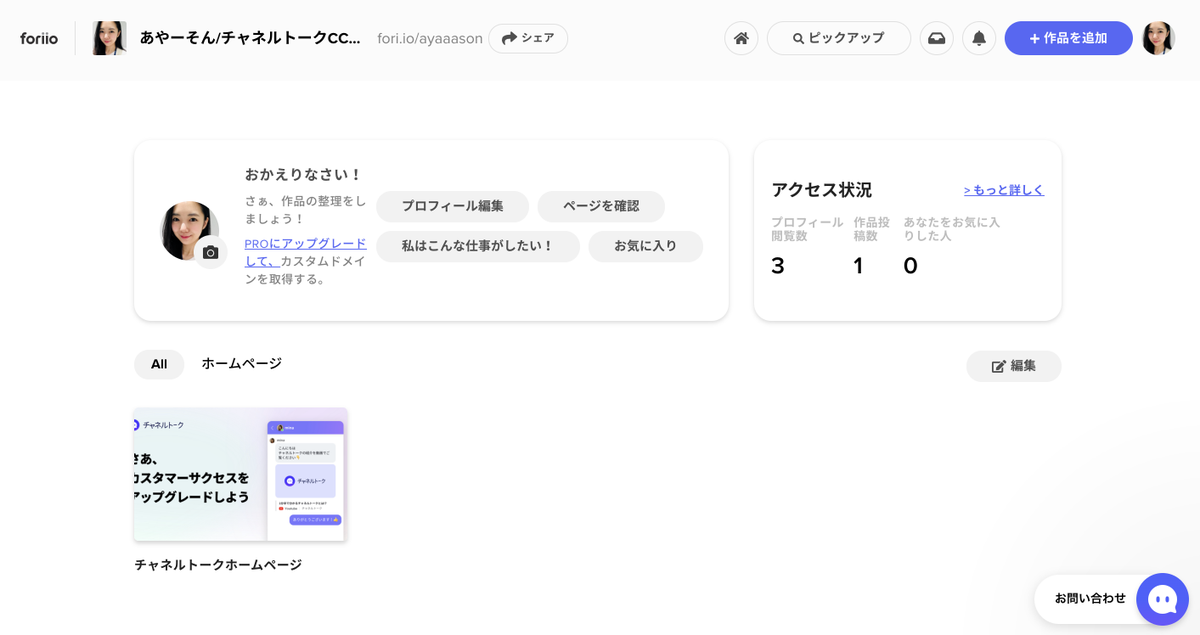Open the chat widget bubble icon
The height and width of the screenshot is (635, 1200).
(1162, 599)
